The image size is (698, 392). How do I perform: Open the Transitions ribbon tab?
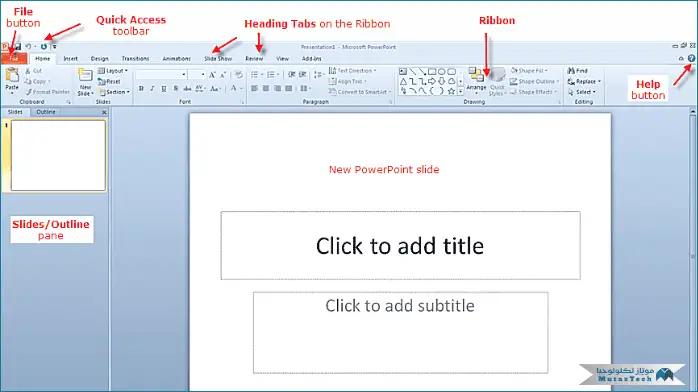(135, 59)
